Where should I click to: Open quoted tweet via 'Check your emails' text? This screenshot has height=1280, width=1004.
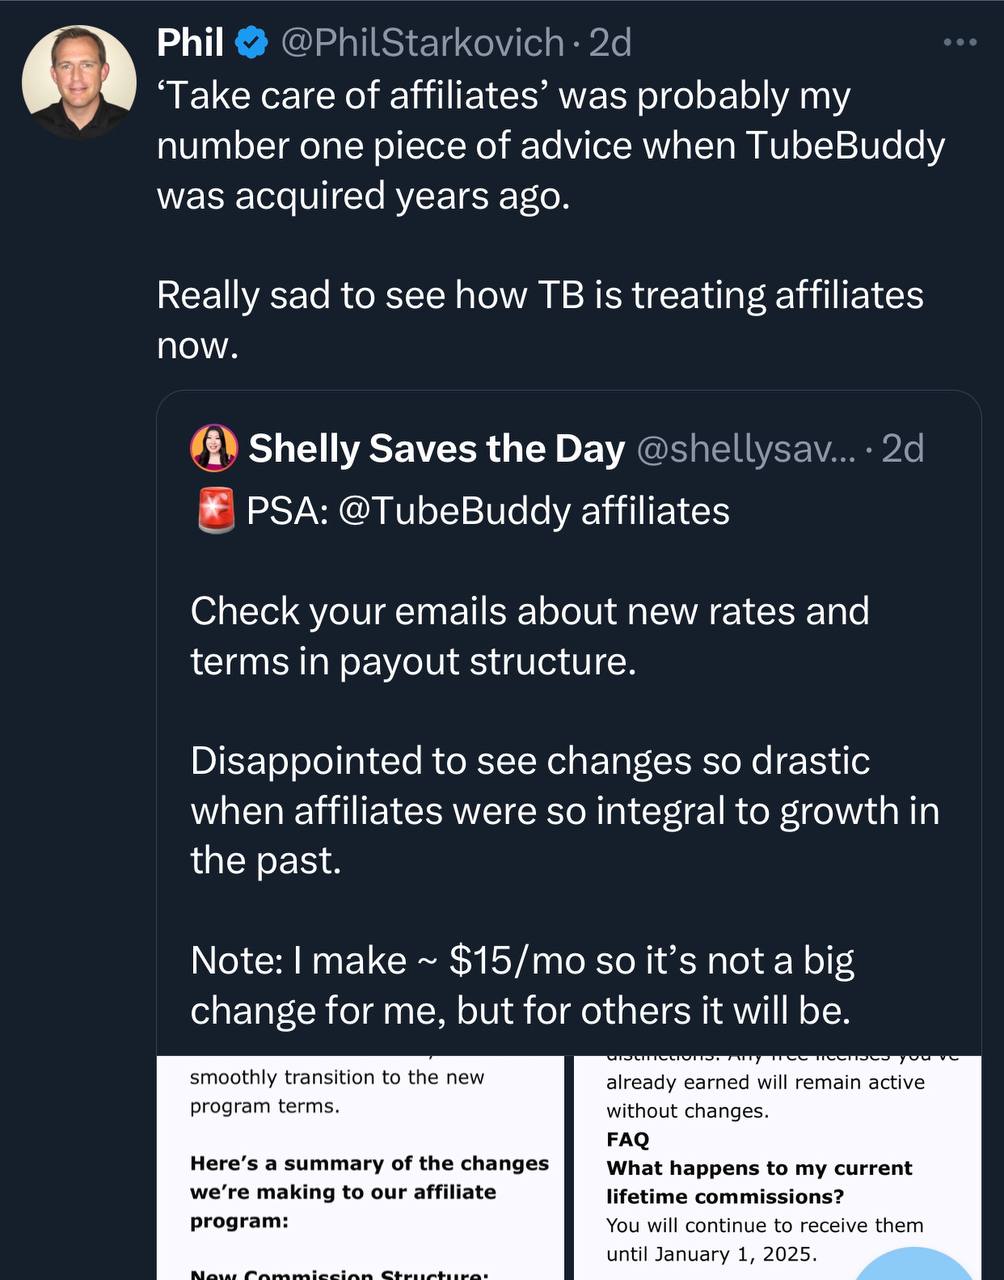tap(530, 636)
